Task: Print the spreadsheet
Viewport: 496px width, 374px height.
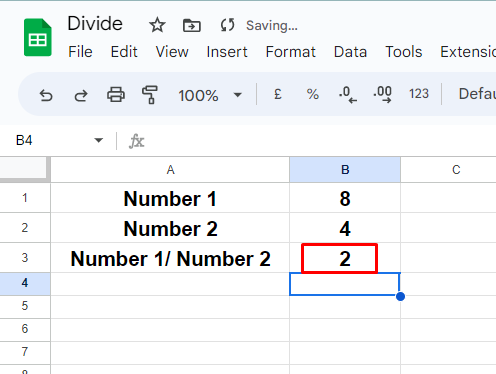Action: (x=116, y=95)
